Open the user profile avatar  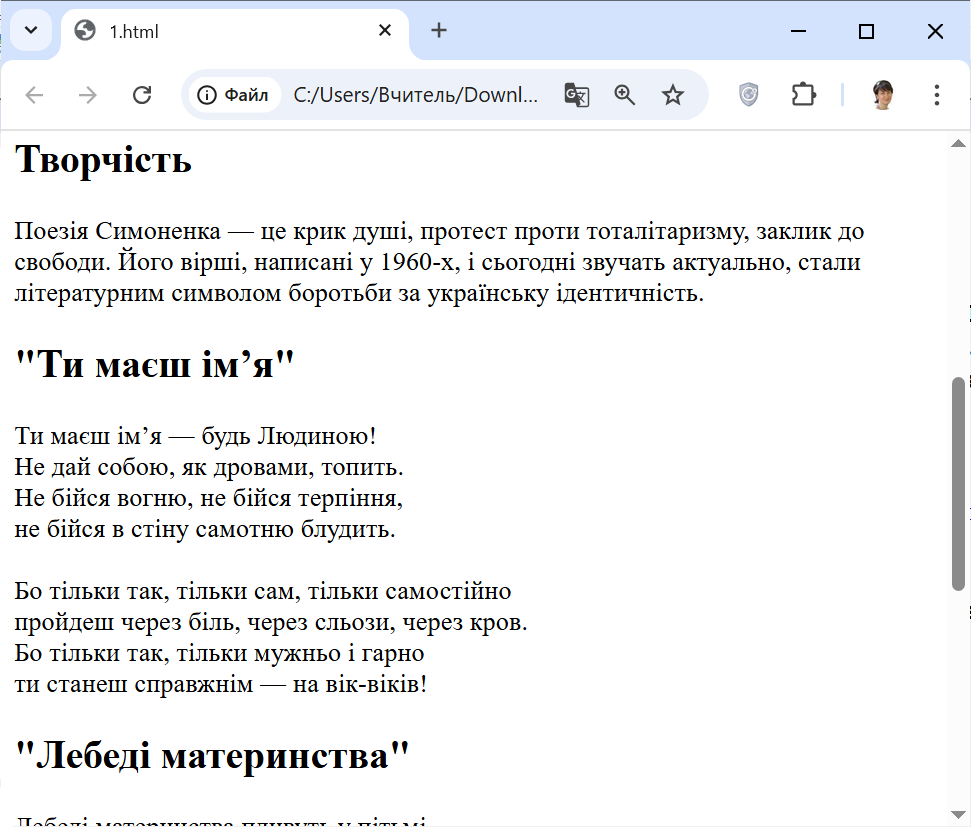tap(882, 95)
